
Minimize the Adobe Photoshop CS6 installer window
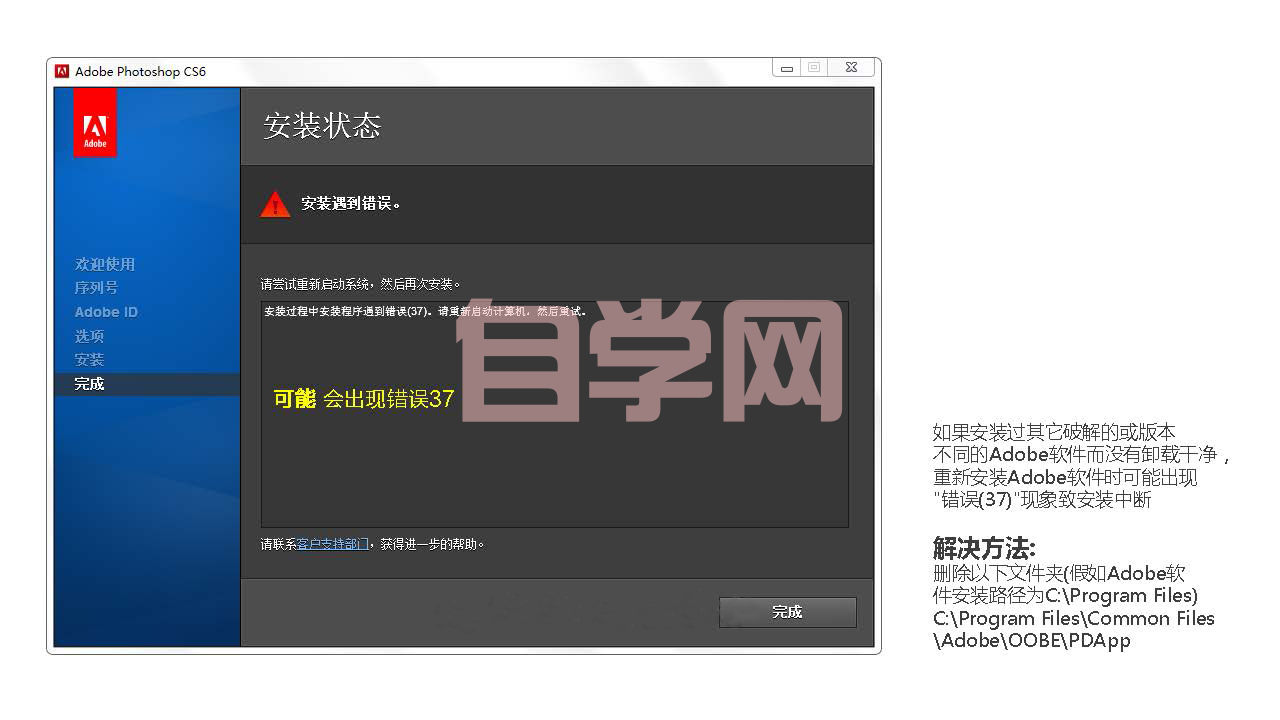pyautogui.click(x=787, y=68)
